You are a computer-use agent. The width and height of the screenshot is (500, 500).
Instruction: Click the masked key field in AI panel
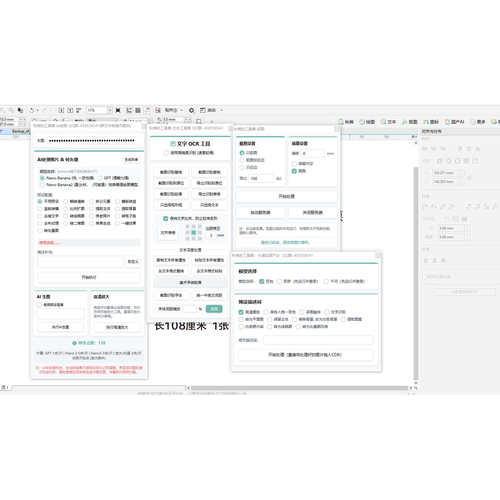(x=92, y=141)
